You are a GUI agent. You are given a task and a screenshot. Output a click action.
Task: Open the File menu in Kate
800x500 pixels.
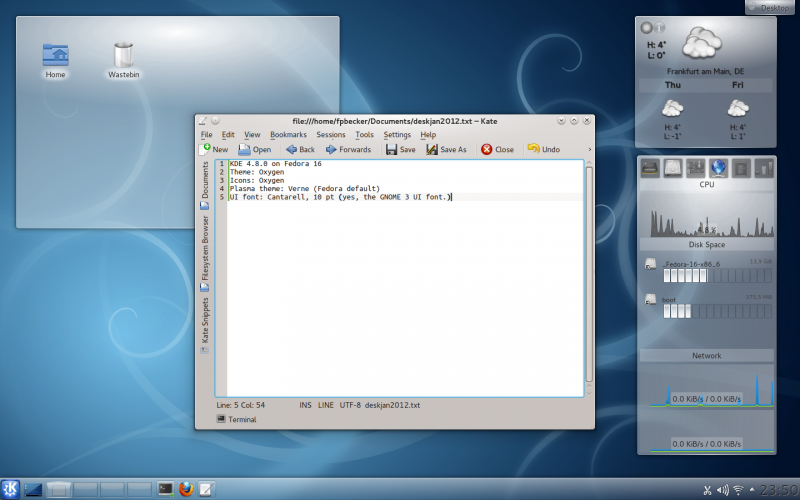207,135
